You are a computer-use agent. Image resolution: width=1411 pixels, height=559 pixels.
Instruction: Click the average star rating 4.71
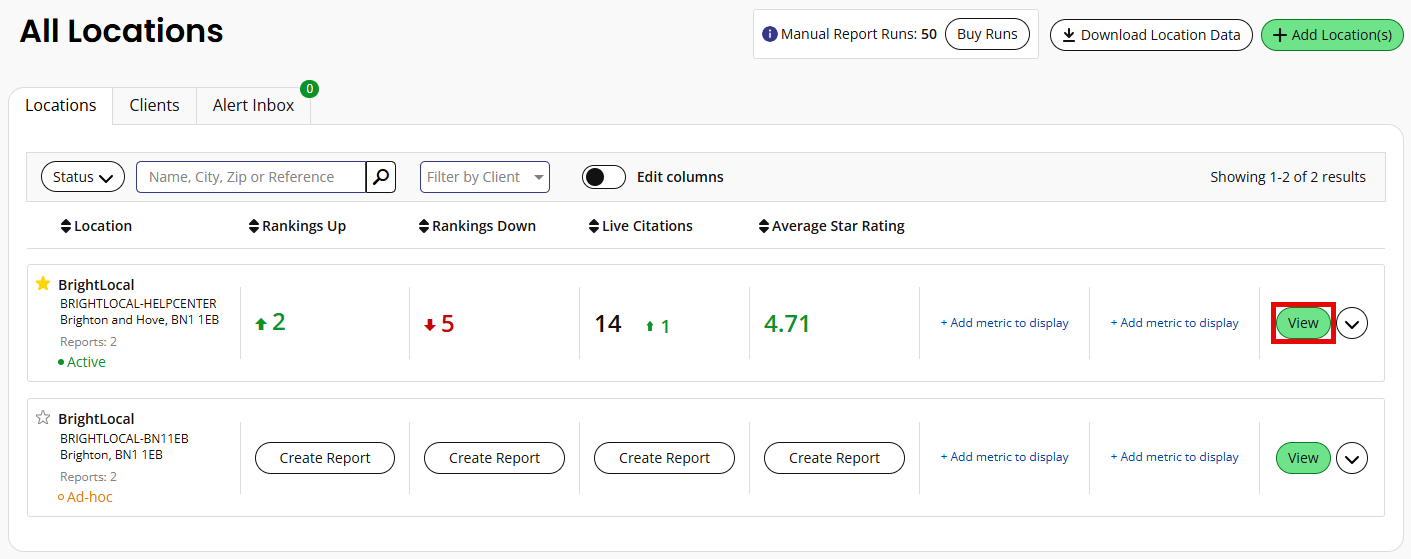(787, 324)
